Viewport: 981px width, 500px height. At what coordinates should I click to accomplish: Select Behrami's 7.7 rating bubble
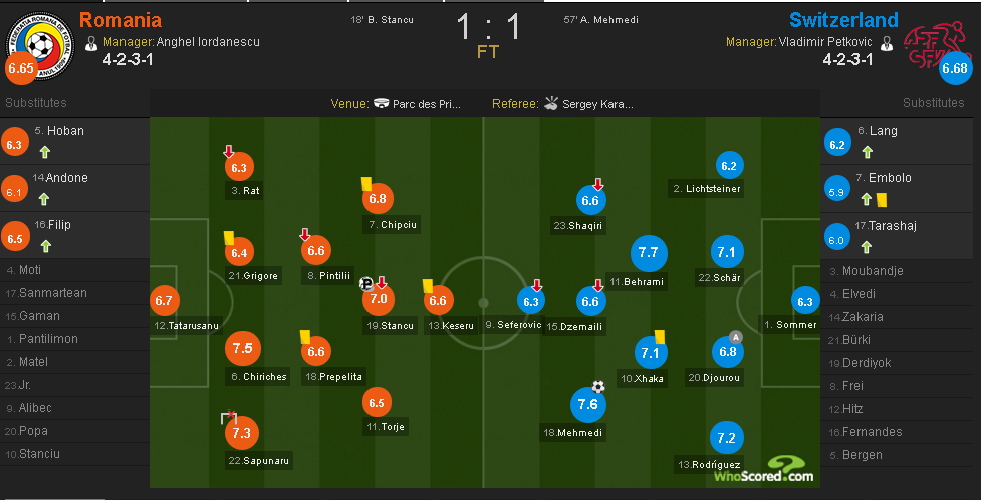coord(648,253)
